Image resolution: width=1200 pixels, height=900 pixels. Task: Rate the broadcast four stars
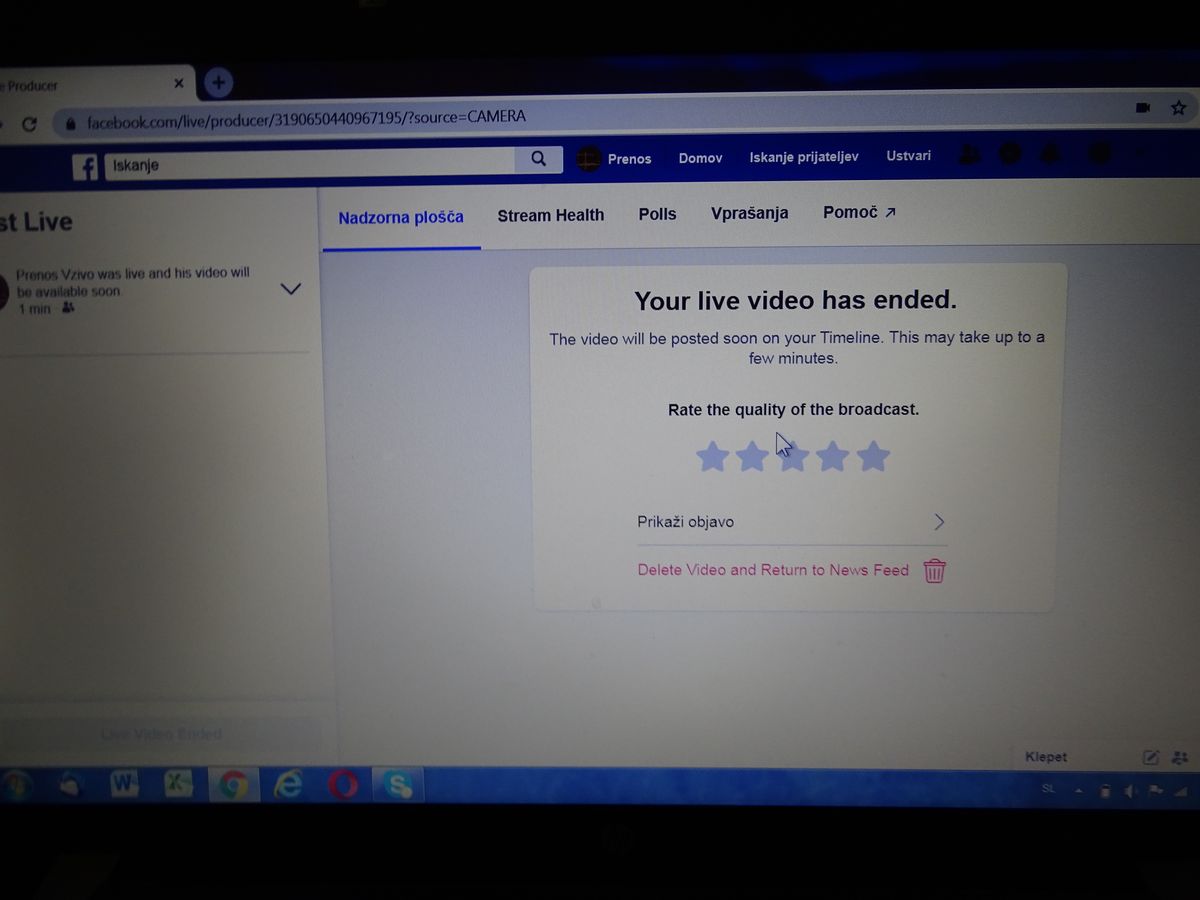pyautogui.click(x=832, y=457)
